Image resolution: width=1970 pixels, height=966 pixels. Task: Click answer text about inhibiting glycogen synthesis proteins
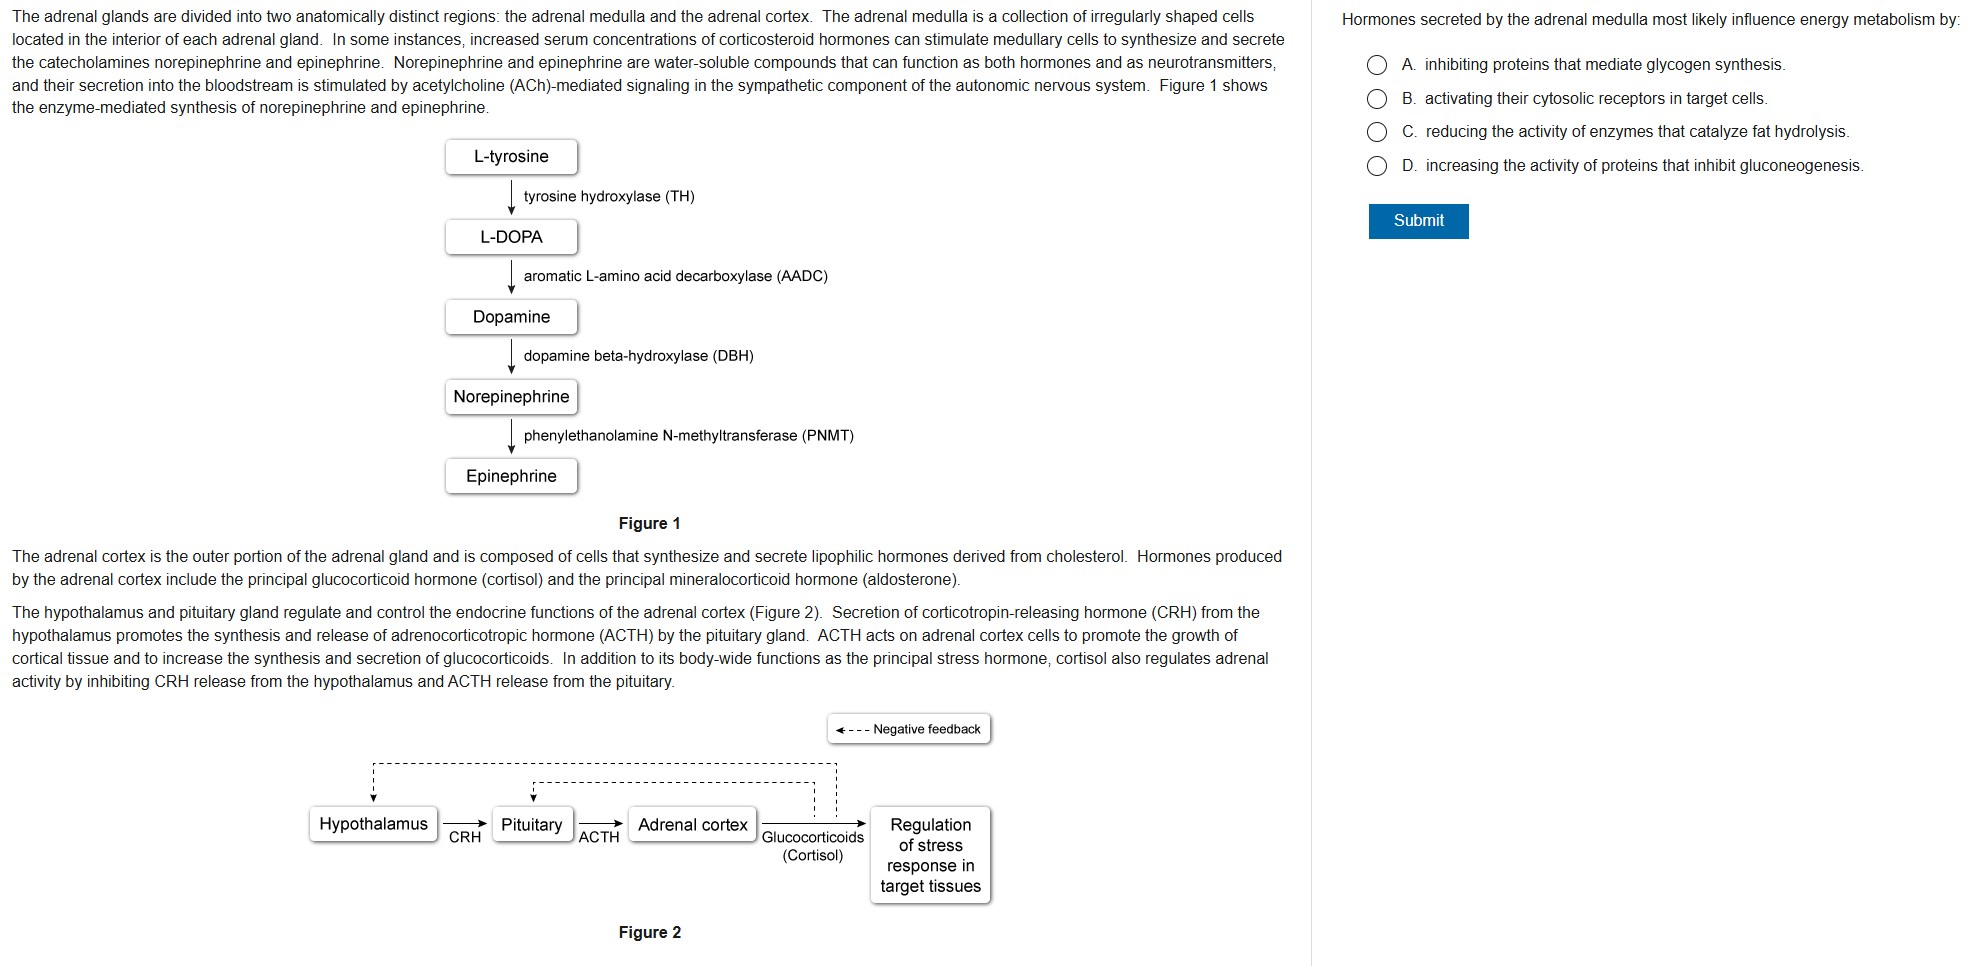click(1604, 65)
